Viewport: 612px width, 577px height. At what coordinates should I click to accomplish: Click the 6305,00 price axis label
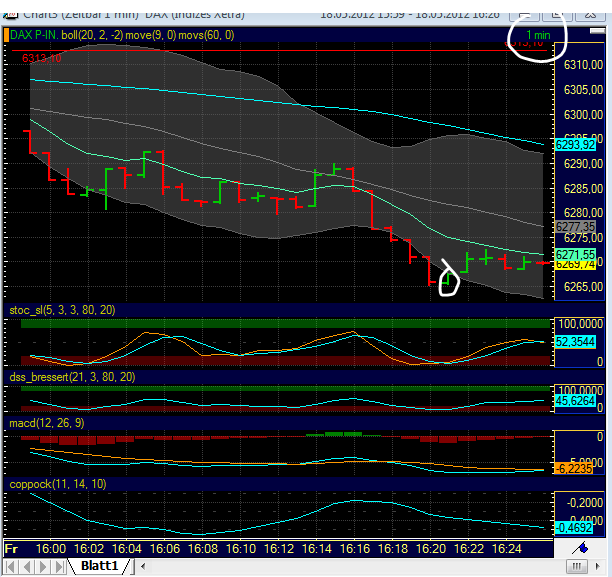click(583, 90)
